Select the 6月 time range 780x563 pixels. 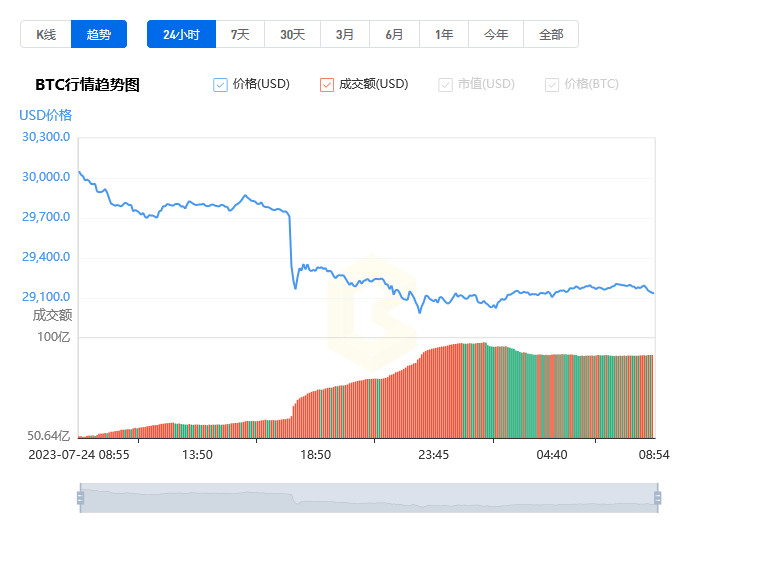[x=394, y=34]
